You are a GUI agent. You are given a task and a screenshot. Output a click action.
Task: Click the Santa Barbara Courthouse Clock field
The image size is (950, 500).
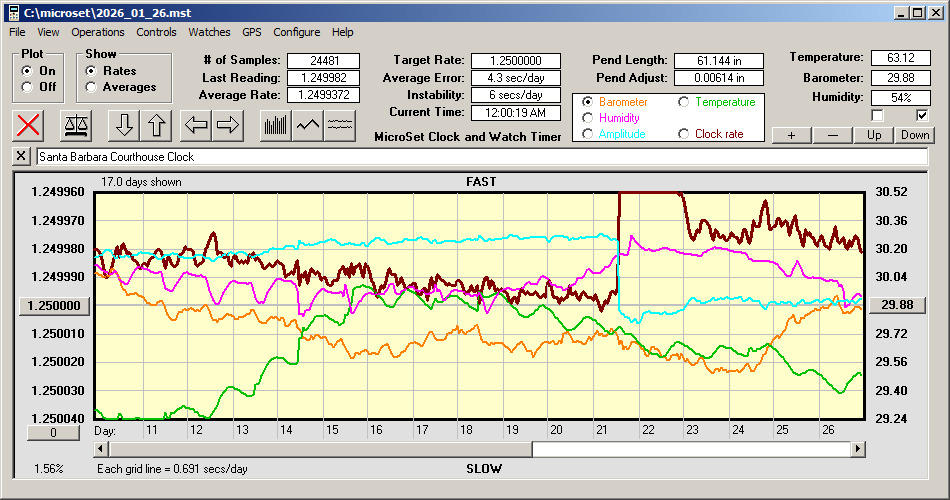[480, 157]
